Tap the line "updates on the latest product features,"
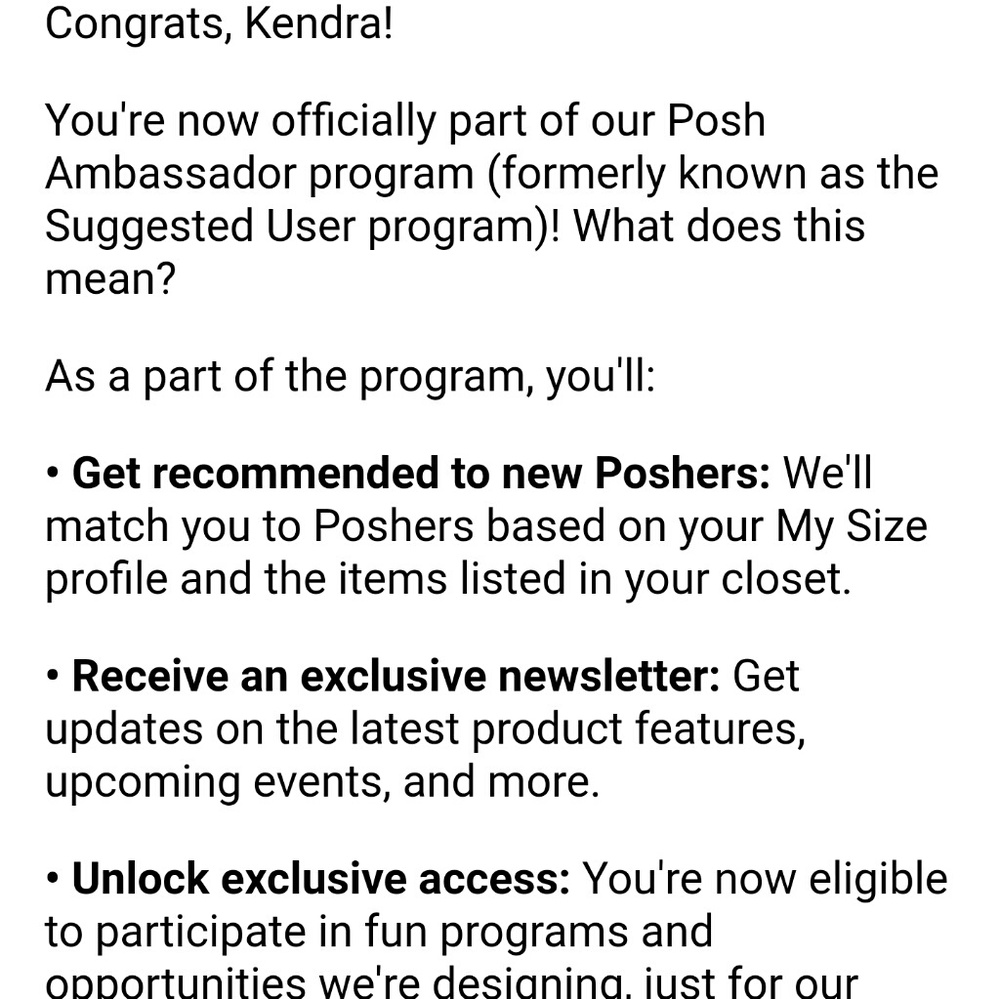1000x999 pixels. click(x=425, y=729)
